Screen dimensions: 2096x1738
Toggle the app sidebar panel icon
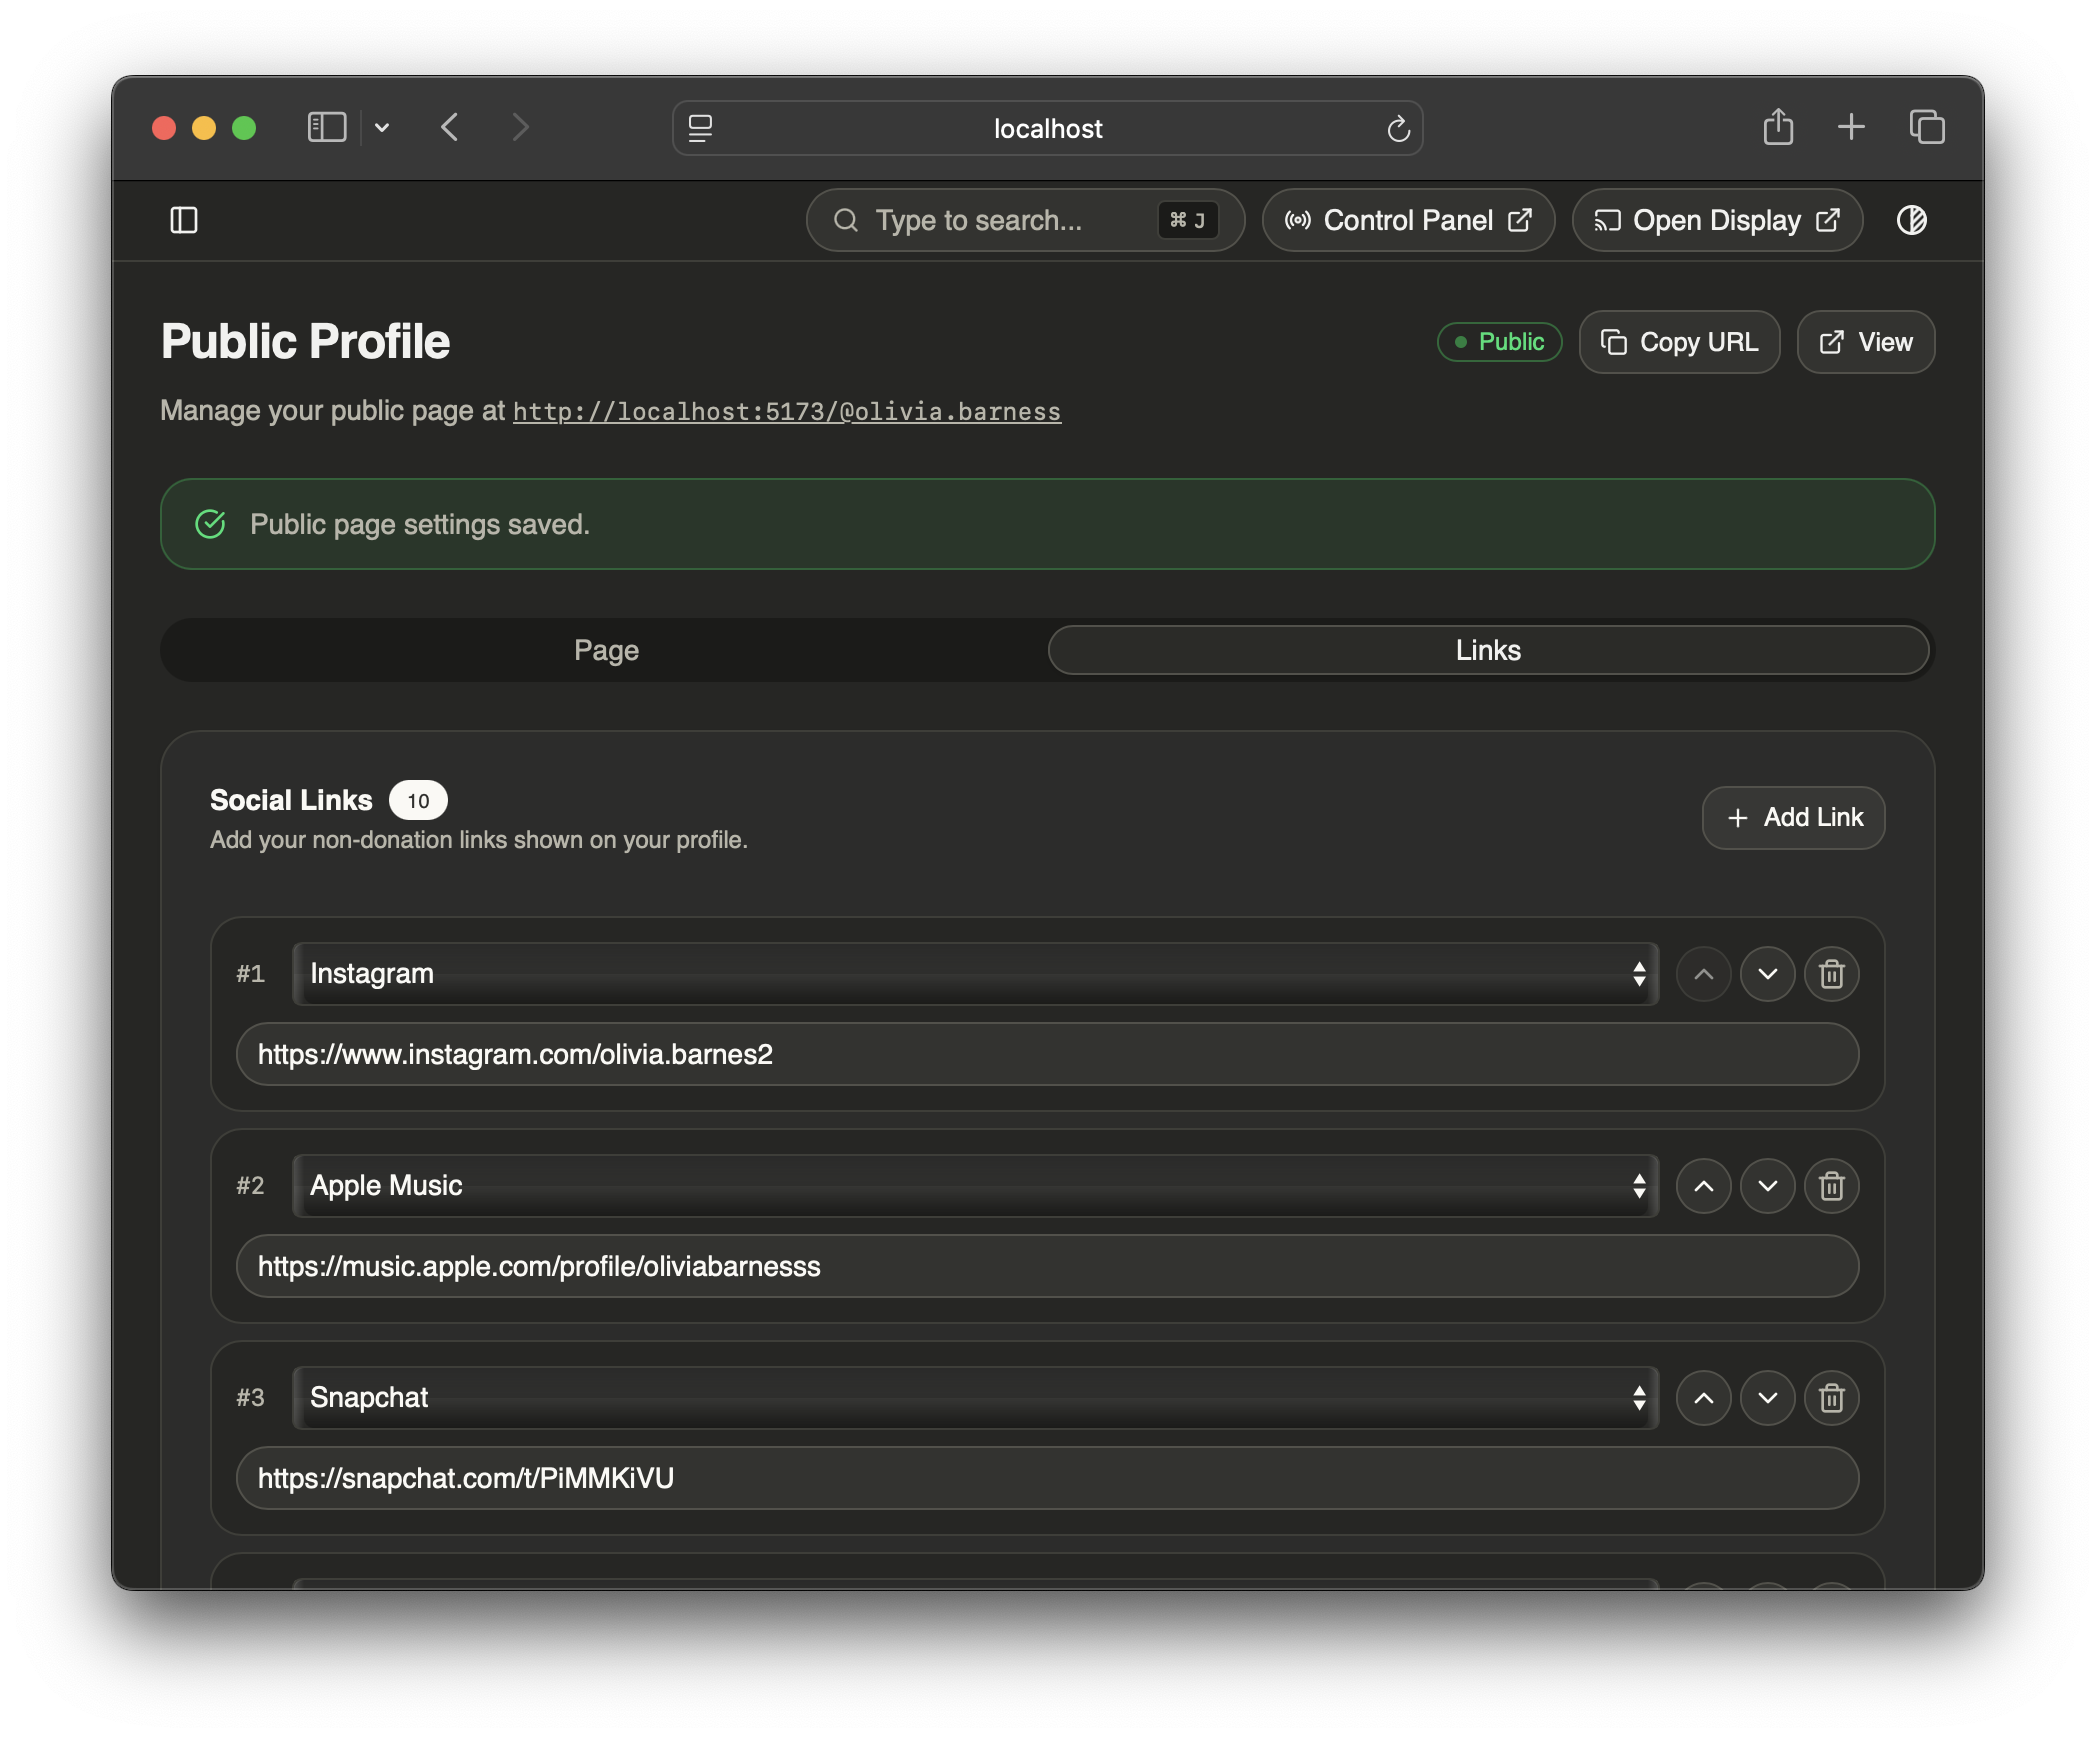(184, 220)
